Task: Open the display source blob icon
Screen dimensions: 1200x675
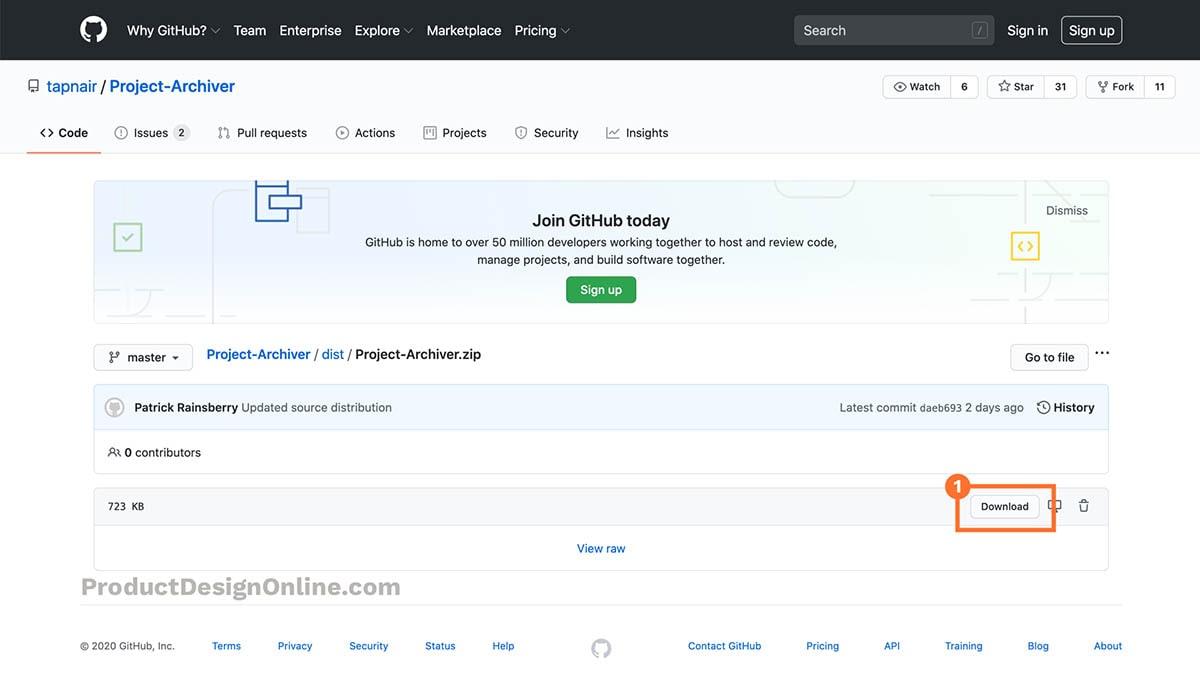Action: (1054, 506)
